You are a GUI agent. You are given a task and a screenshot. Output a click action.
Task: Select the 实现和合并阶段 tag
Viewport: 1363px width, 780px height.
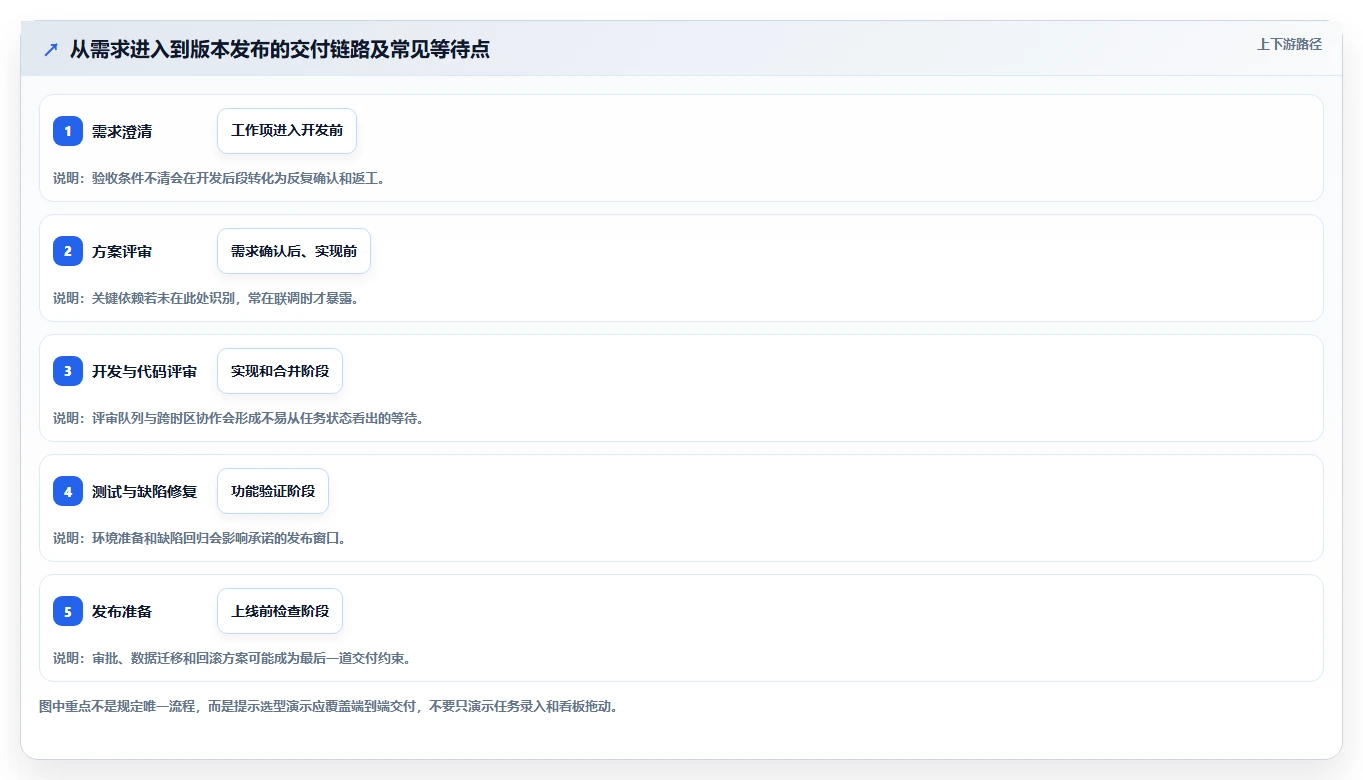coord(280,371)
